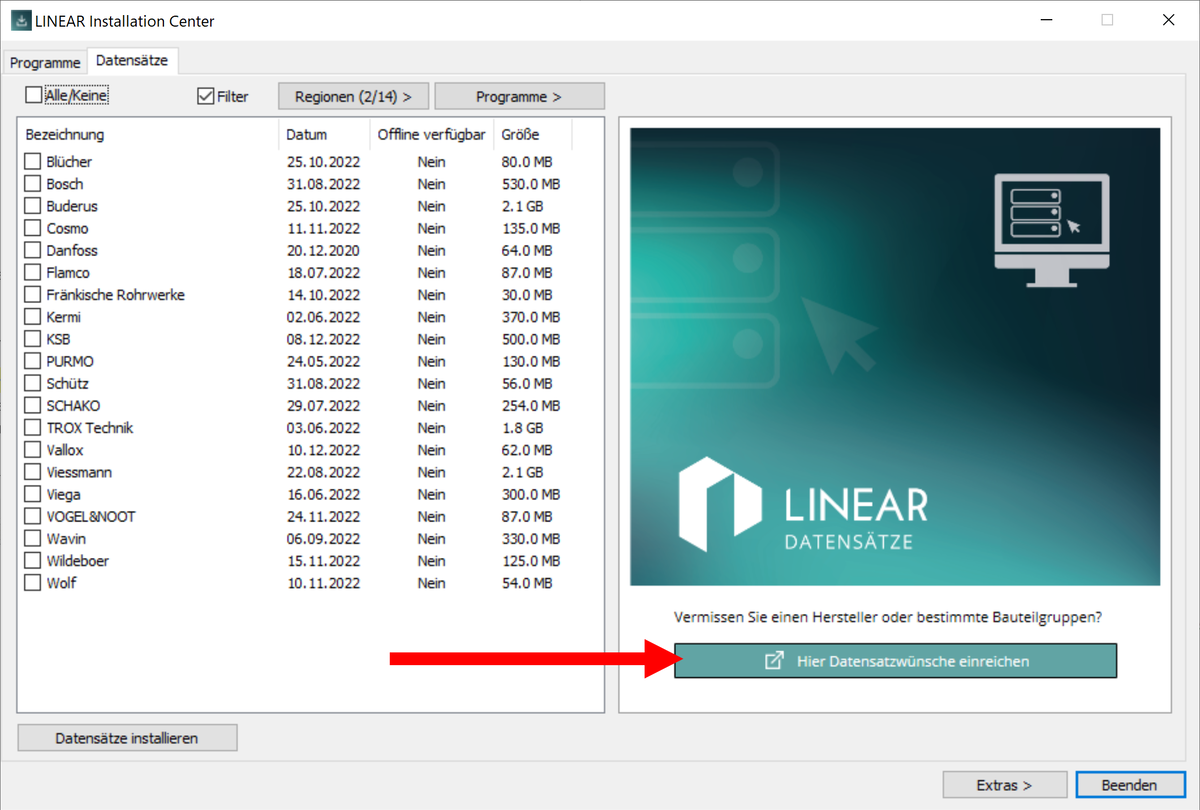1200x810 pixels.
Task: Check the PURMO dataset checkbox
Action: click(33, 361)
